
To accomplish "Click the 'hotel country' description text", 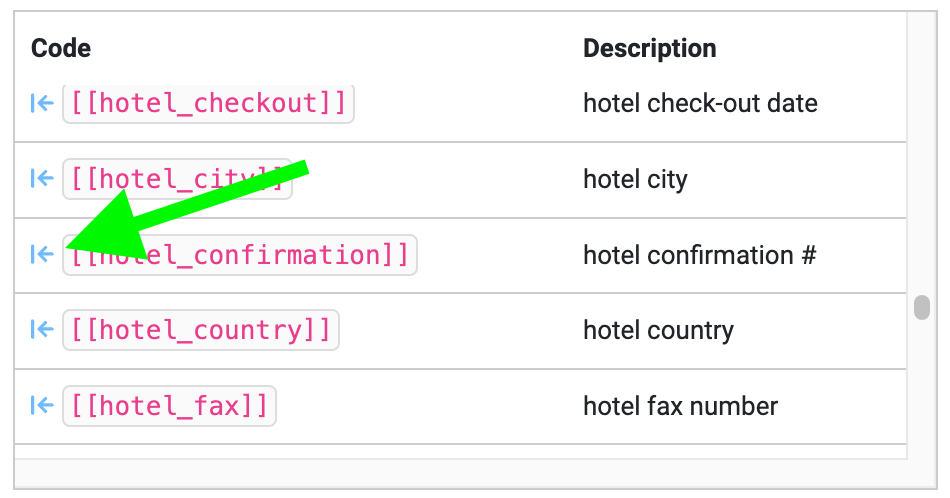I will pos(659,330).
